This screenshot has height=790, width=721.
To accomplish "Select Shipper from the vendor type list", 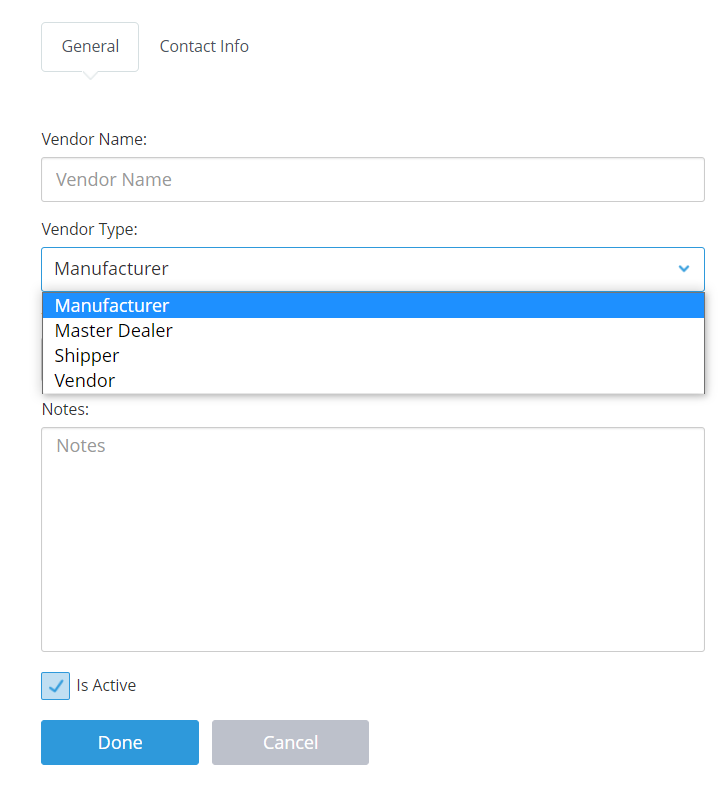I will (373, 356).
